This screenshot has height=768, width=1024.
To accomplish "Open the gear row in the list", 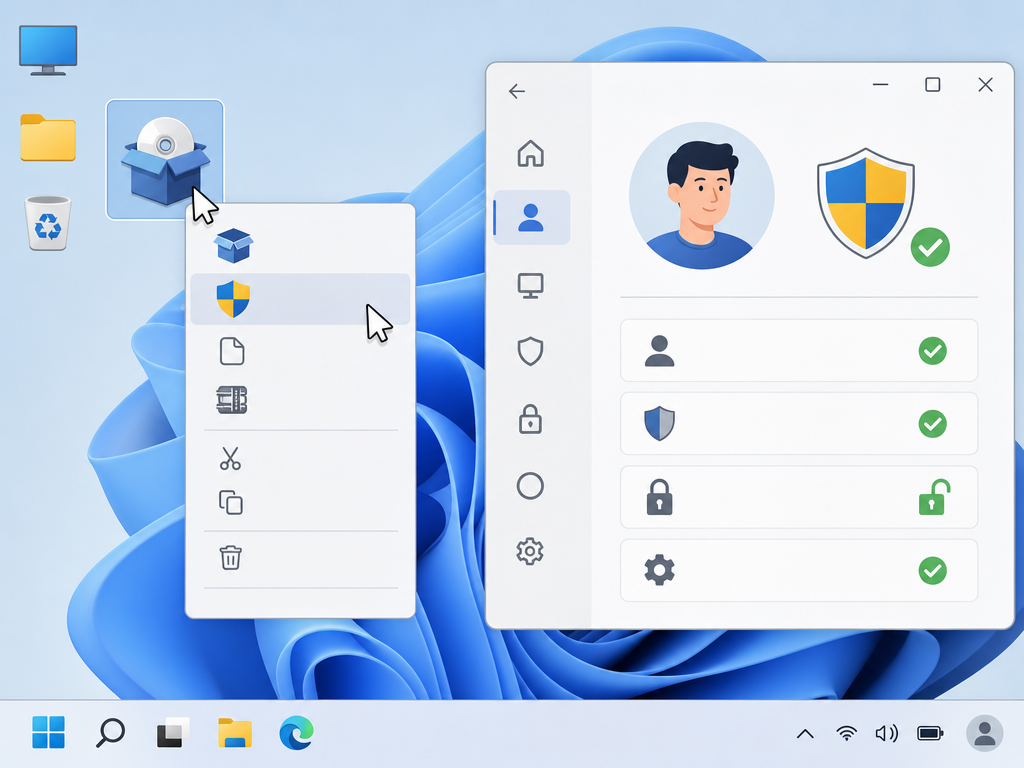I will (x=799, y=570).
